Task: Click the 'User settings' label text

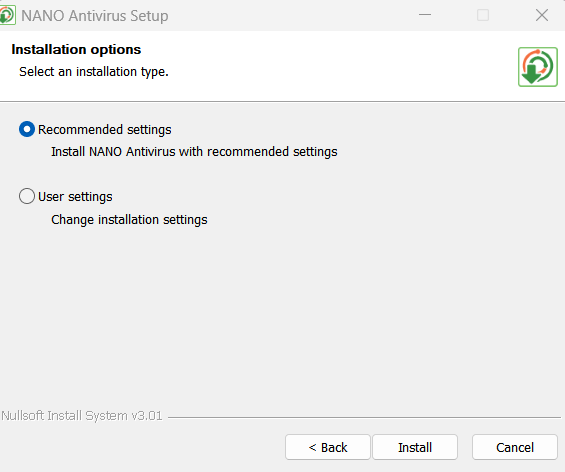Action: (75, 197)
